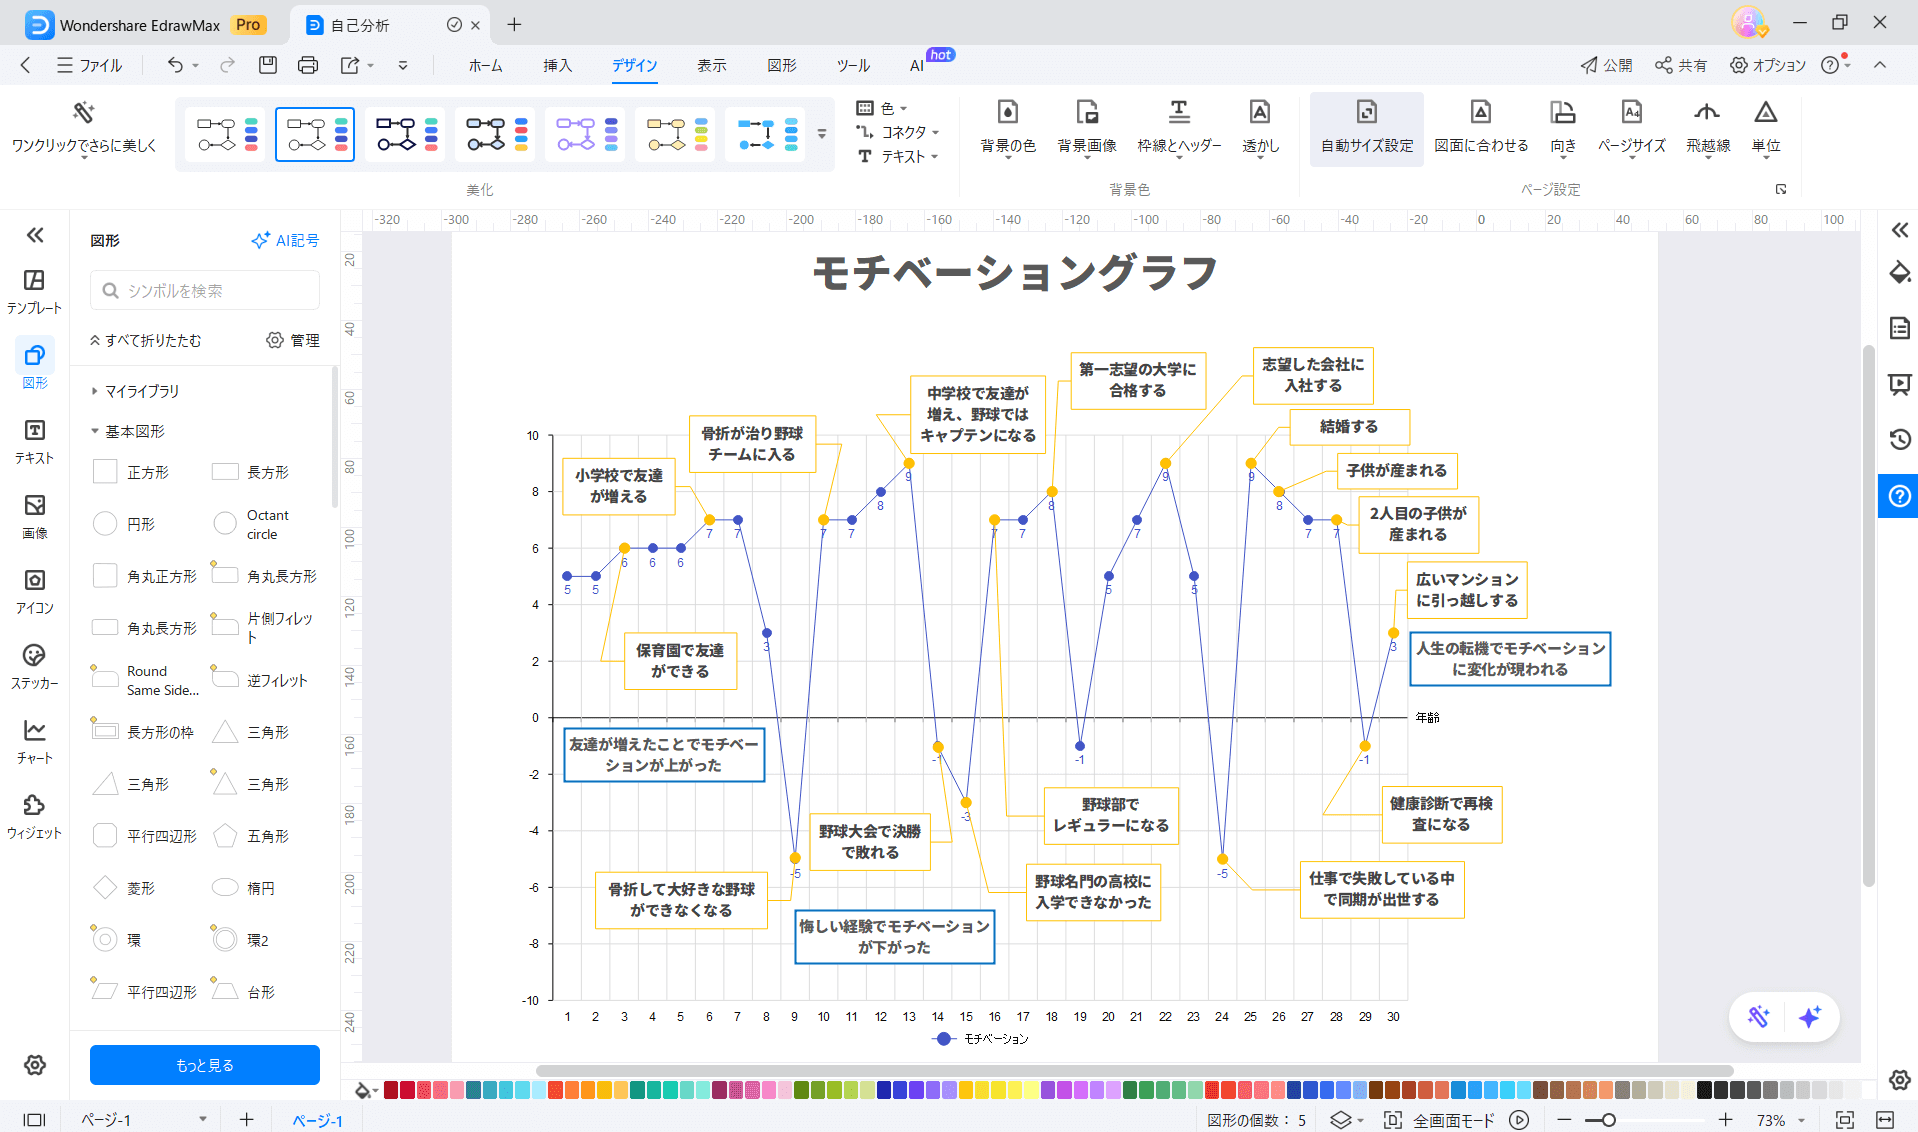Click the シンボルを検索 search field

204,290
